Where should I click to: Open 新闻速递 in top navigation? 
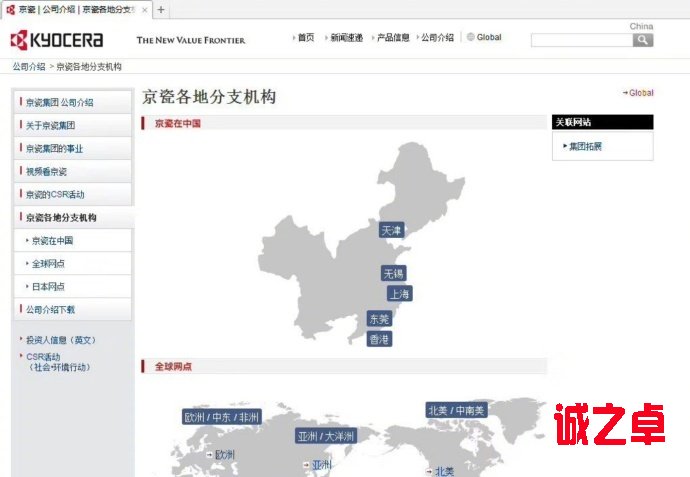pyautogui.click(x=347, y=37)
